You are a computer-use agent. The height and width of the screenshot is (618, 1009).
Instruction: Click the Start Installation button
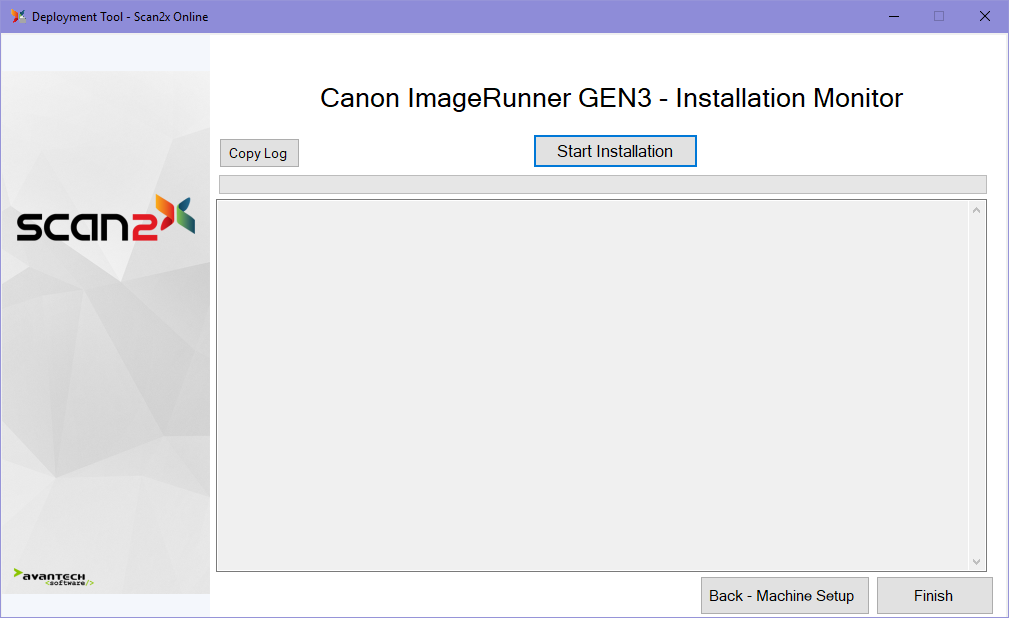pyautogui.click(x=614, y=151)
